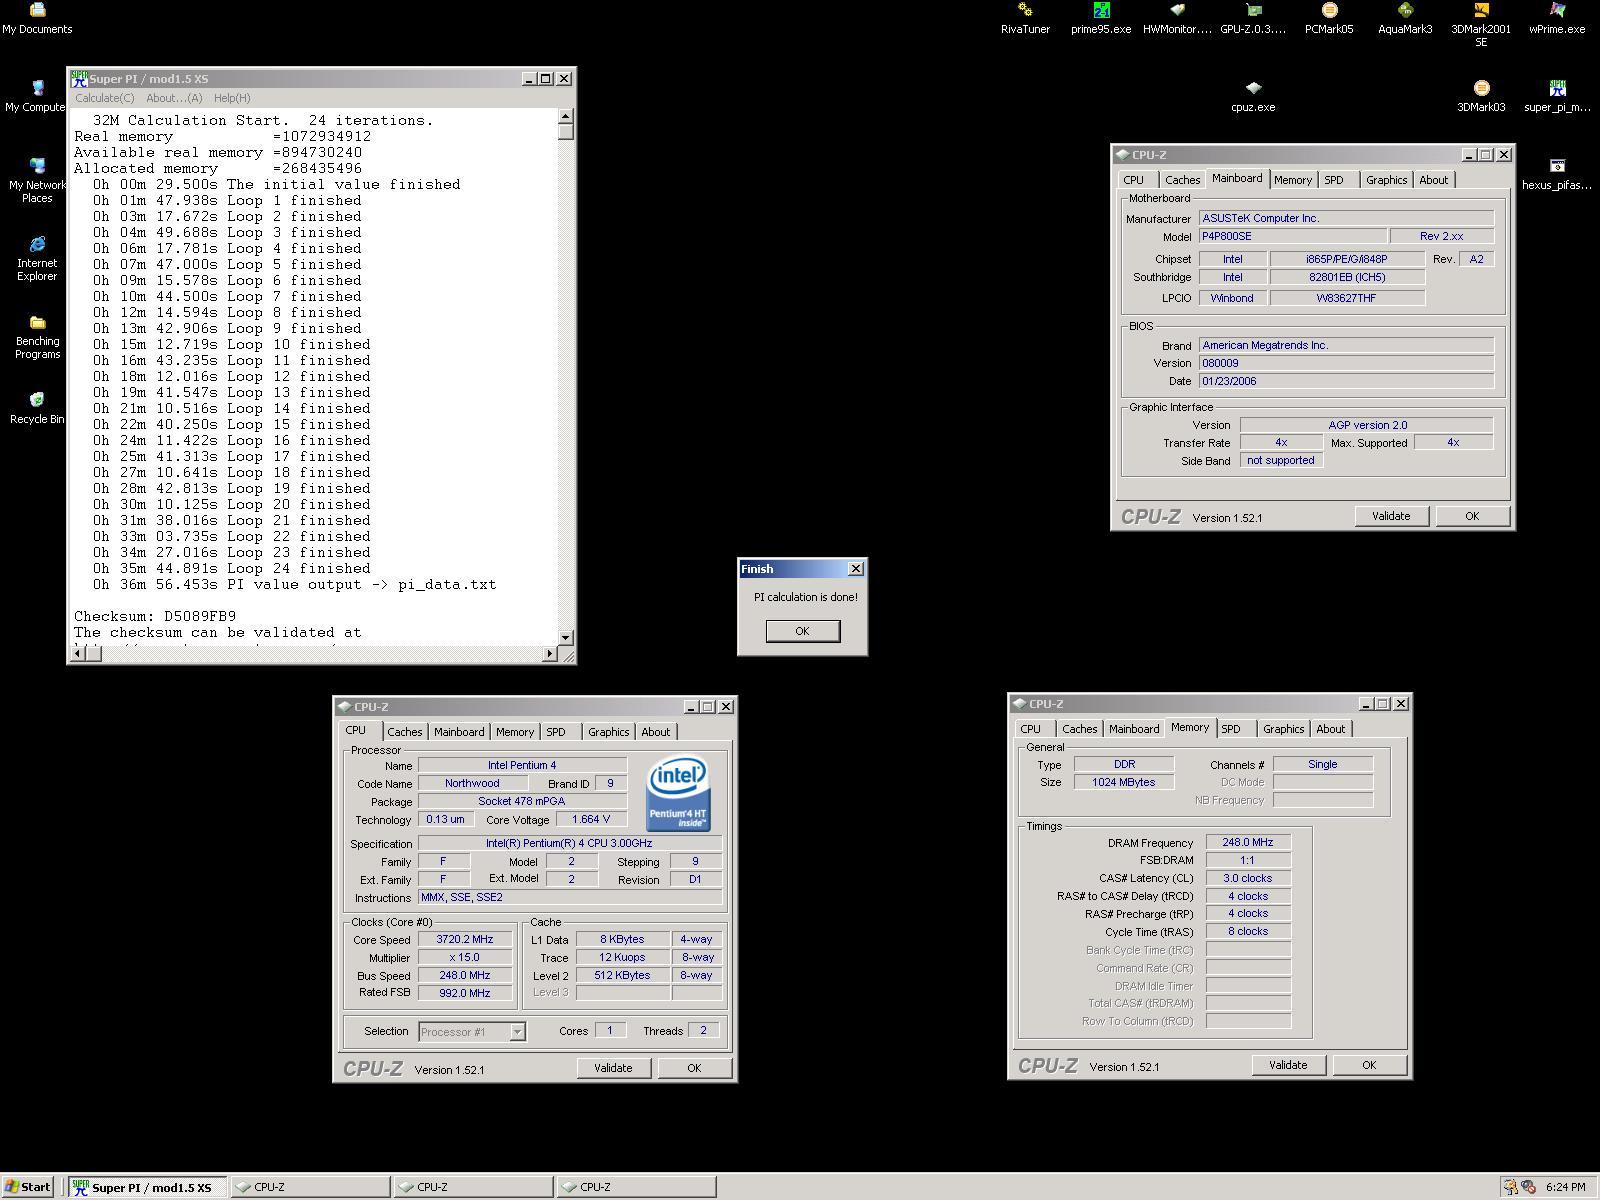This screenshot has width=1600, height=1200.
Task: Click the Super PI title bar icon
Action: tap(79, 78)
